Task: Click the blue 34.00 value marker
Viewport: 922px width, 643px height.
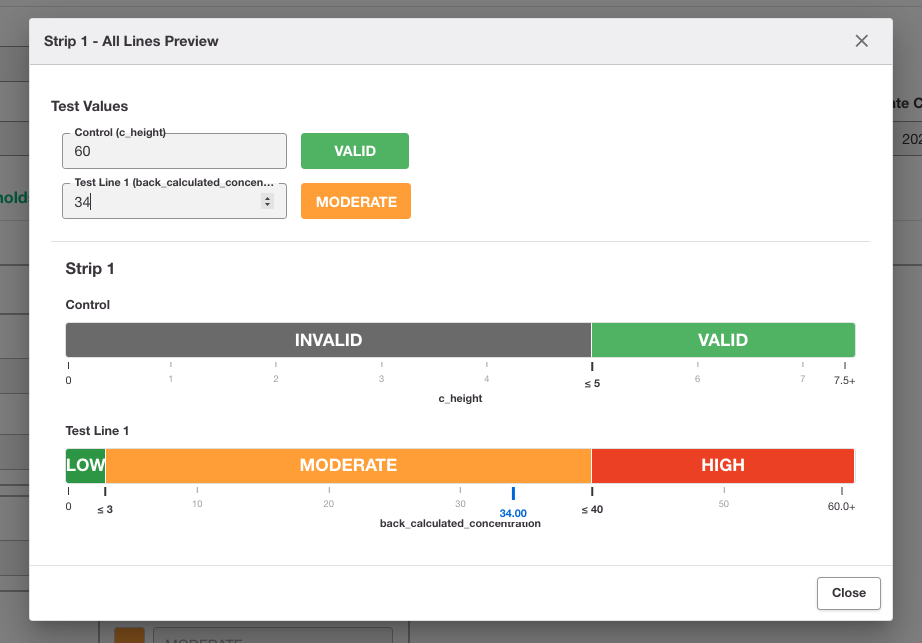Action: [513, 503]
